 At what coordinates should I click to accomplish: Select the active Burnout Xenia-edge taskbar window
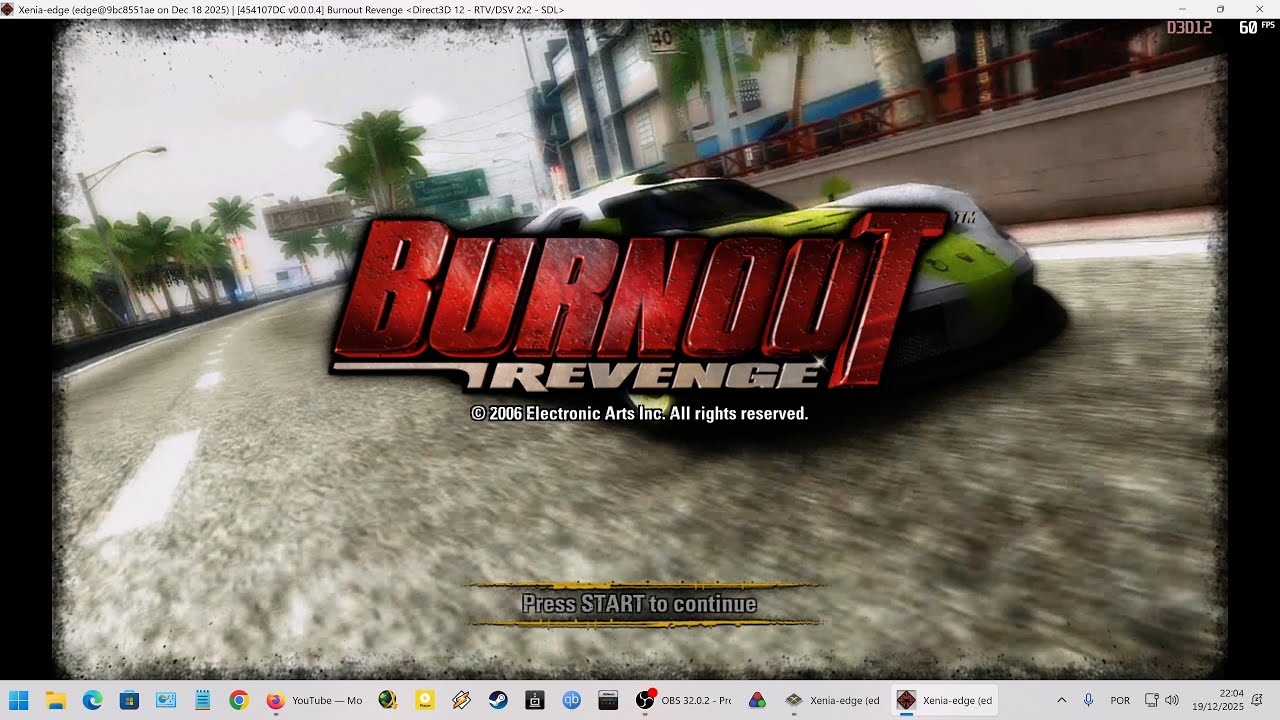click(945, 700)
